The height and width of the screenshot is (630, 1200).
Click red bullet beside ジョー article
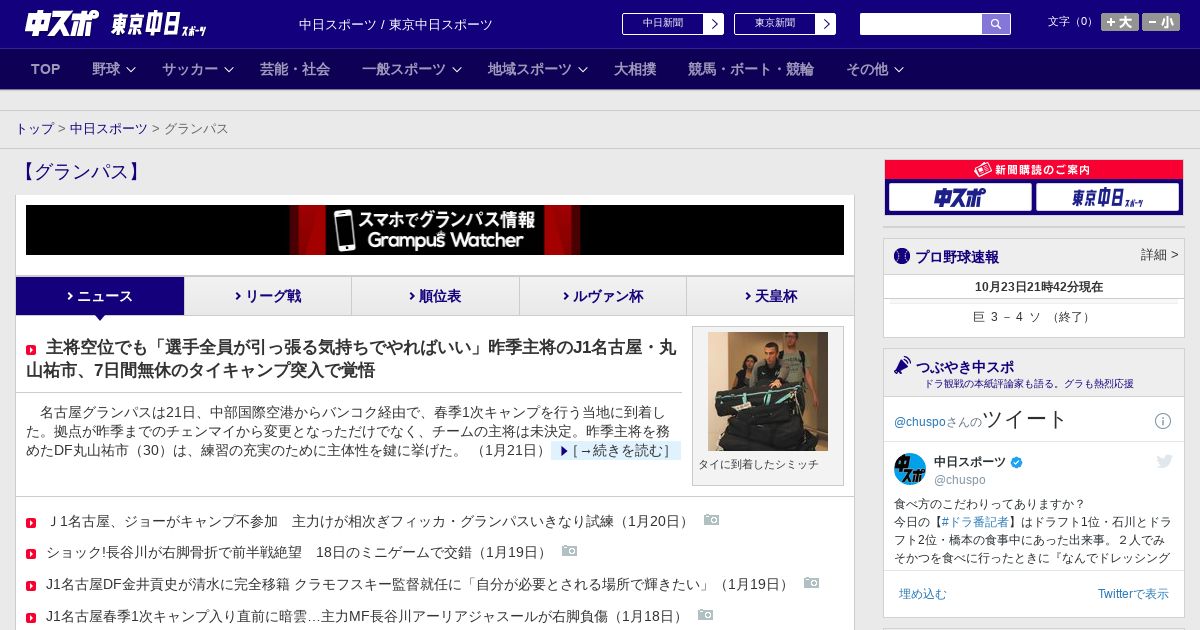31,522
